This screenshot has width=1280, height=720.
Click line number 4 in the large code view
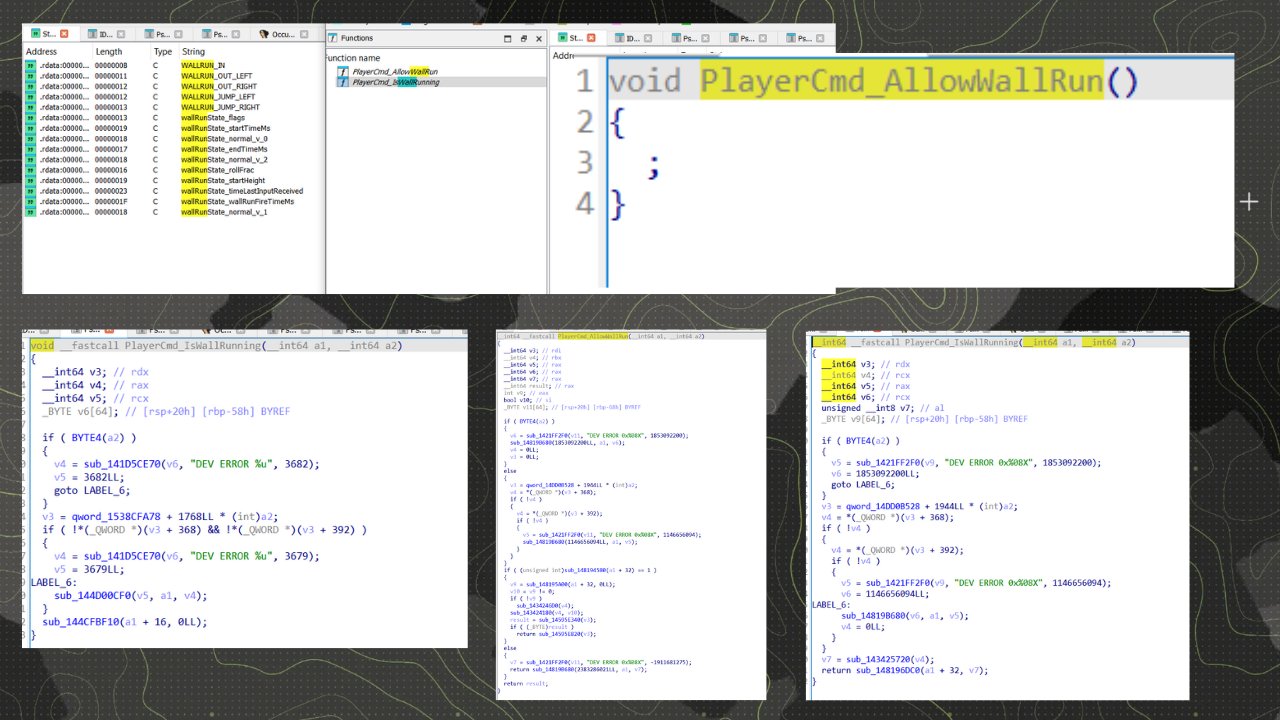click(584, 204)
